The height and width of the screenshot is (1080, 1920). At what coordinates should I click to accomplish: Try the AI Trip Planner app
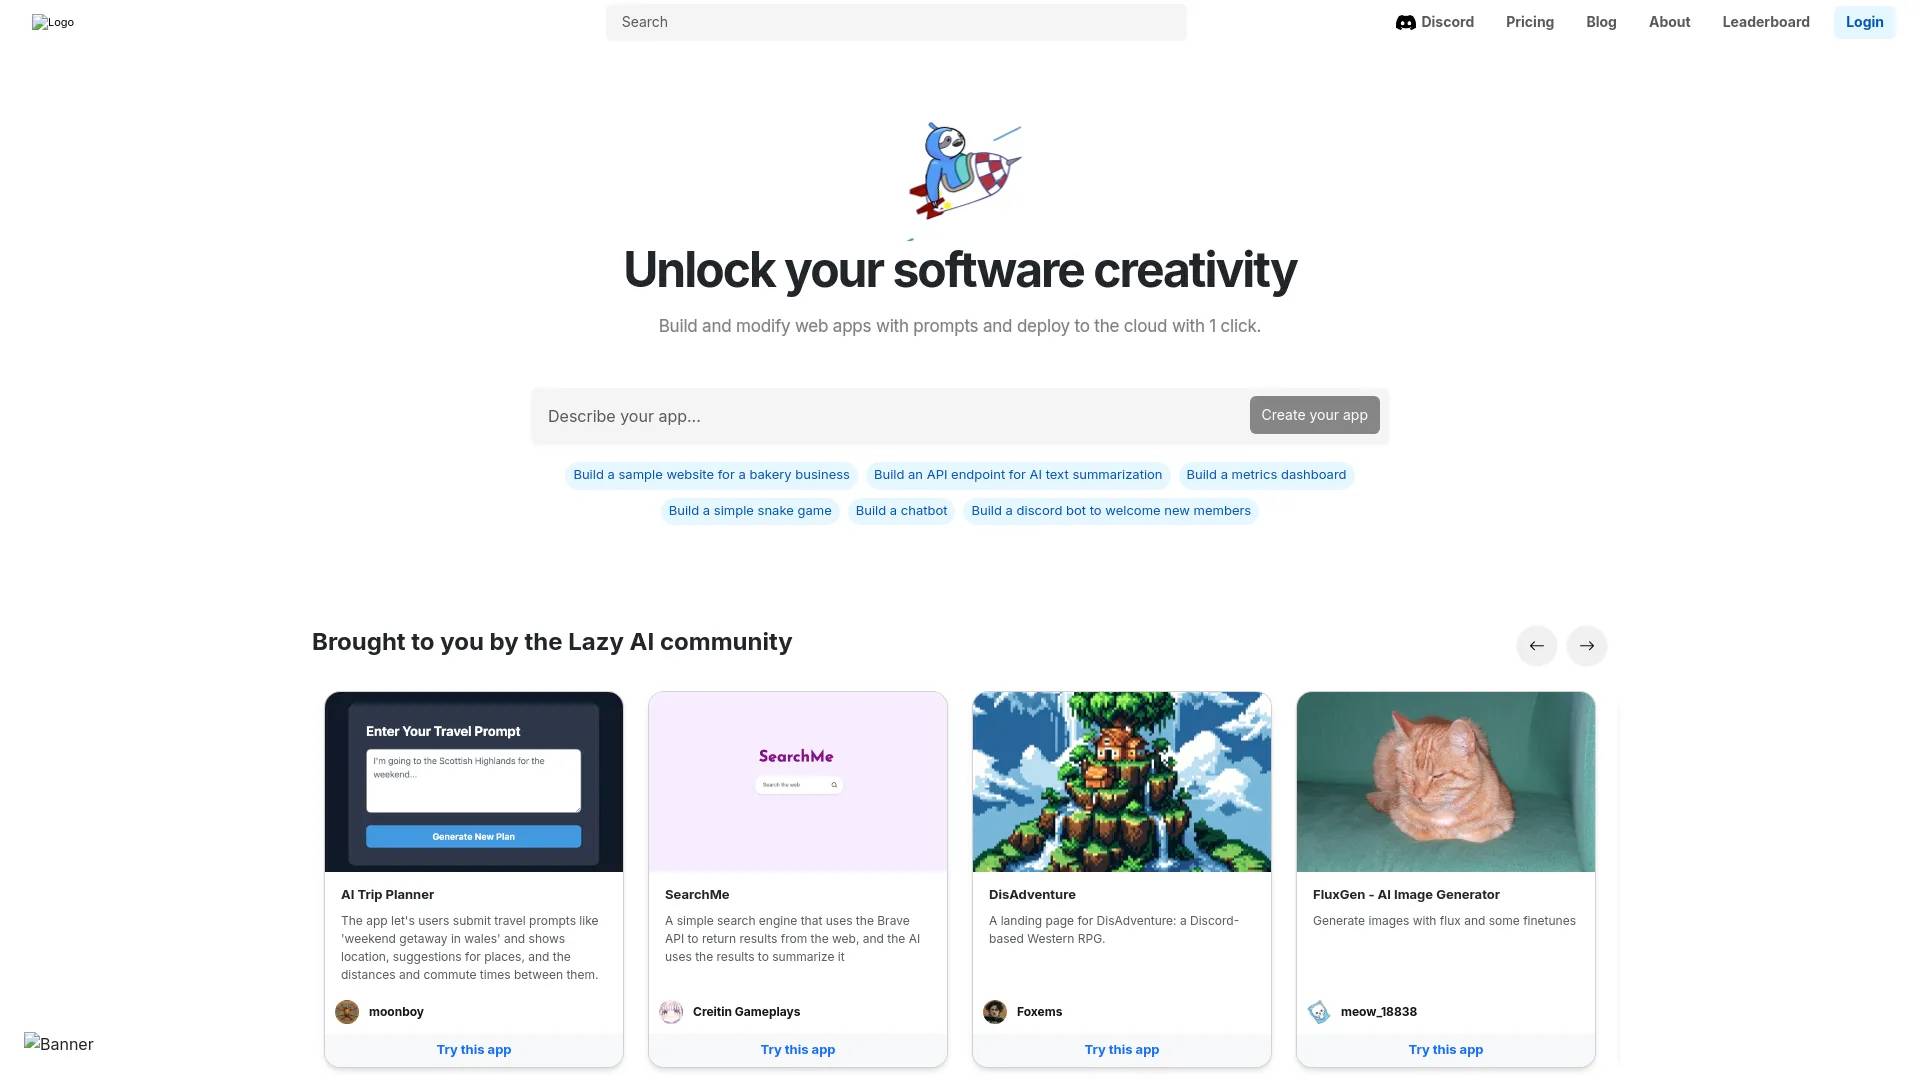473,1050
